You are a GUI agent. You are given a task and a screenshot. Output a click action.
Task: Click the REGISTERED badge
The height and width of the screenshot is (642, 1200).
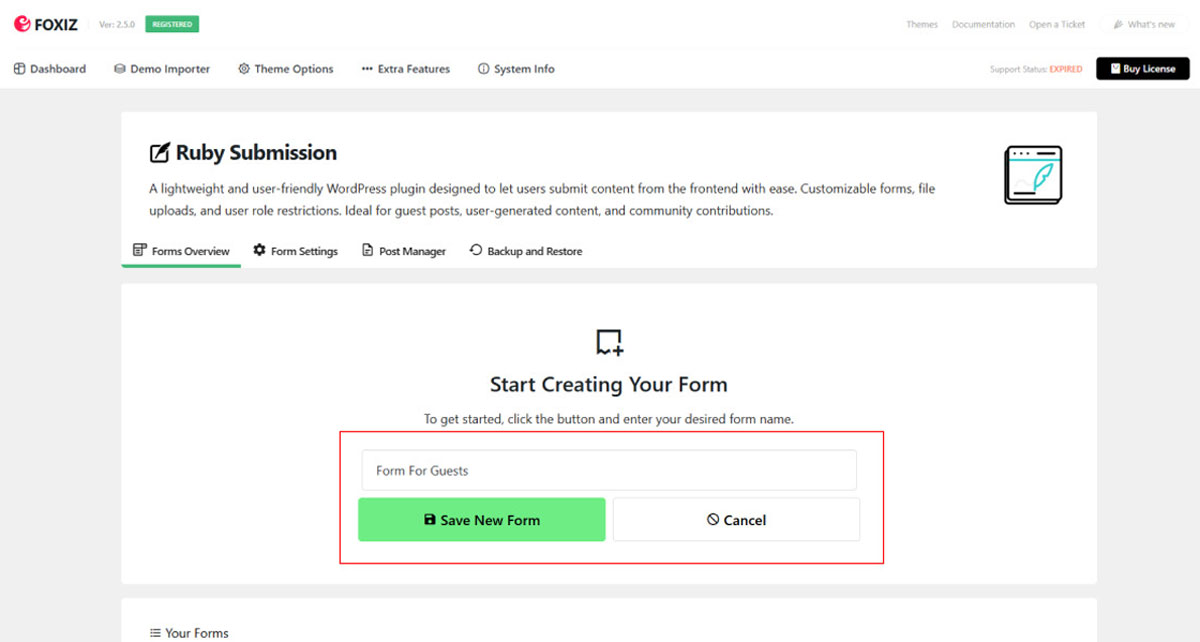pos(172,24)
